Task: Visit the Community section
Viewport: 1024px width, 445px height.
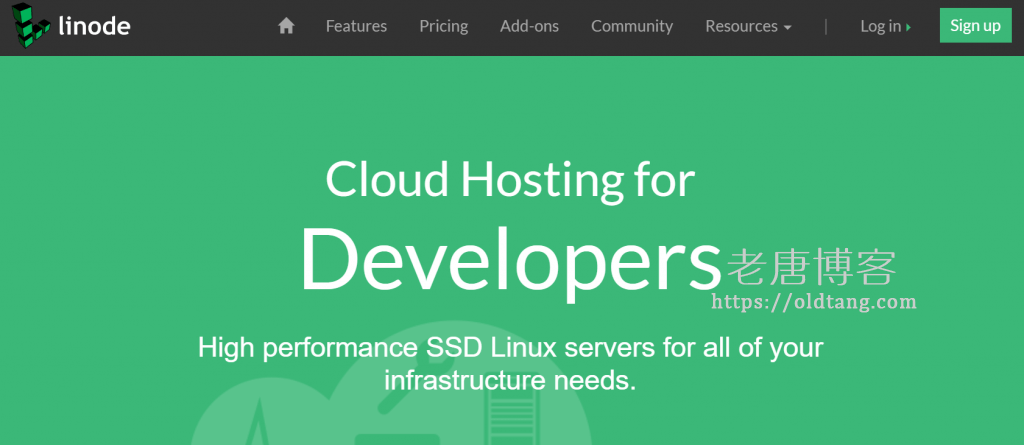Action: coord(632,26)
